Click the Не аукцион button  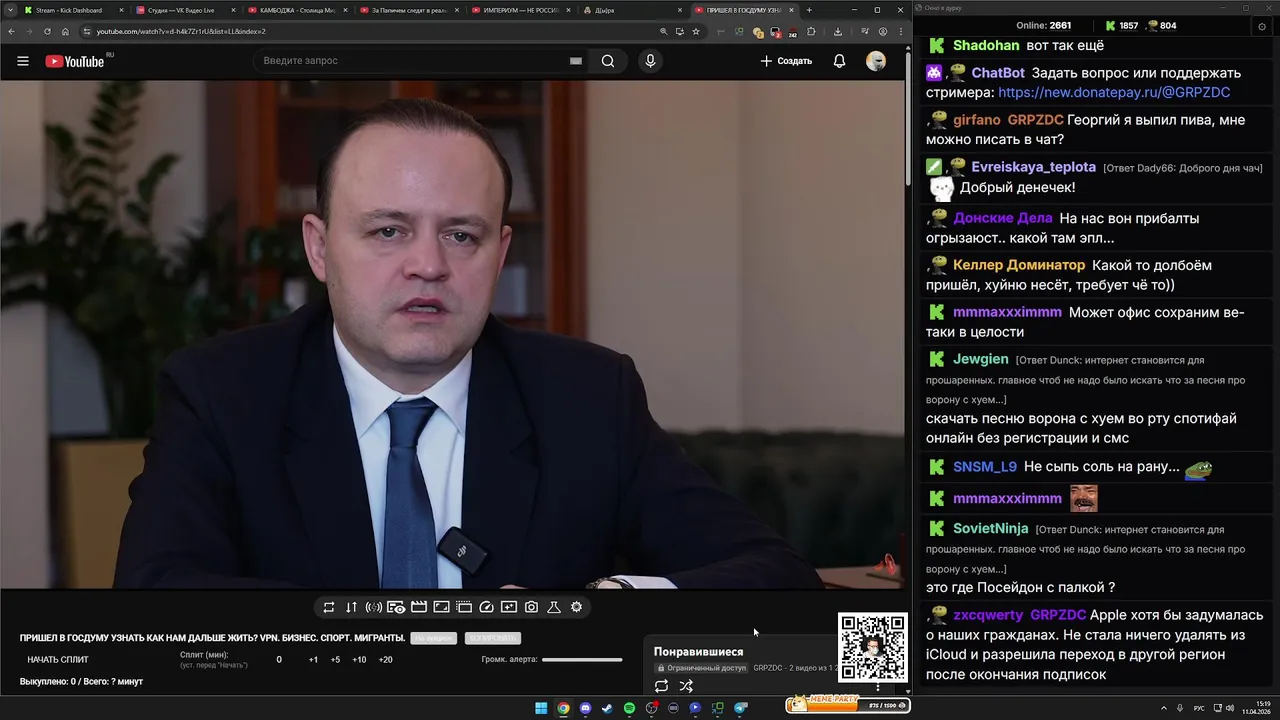coord(433,638)
